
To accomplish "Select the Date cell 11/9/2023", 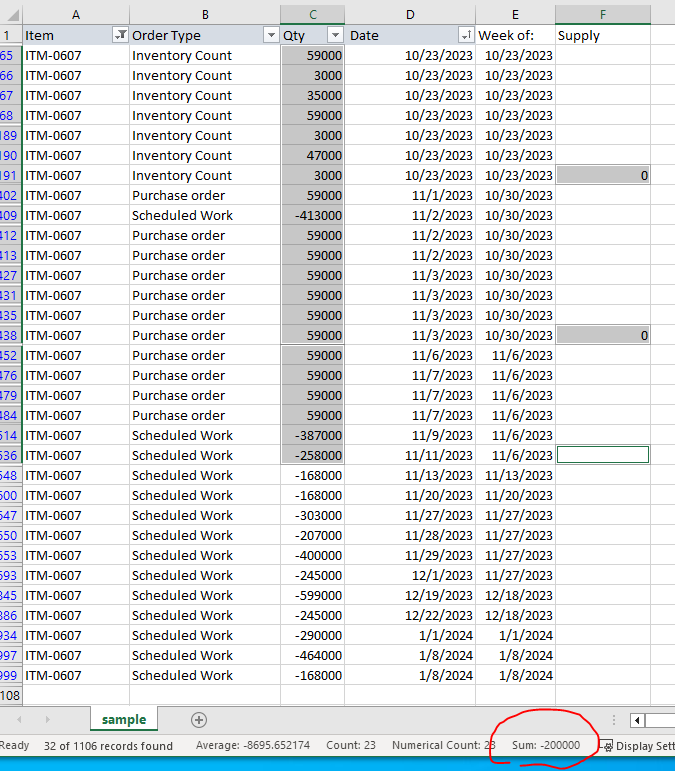I will [x=410, y=435].
